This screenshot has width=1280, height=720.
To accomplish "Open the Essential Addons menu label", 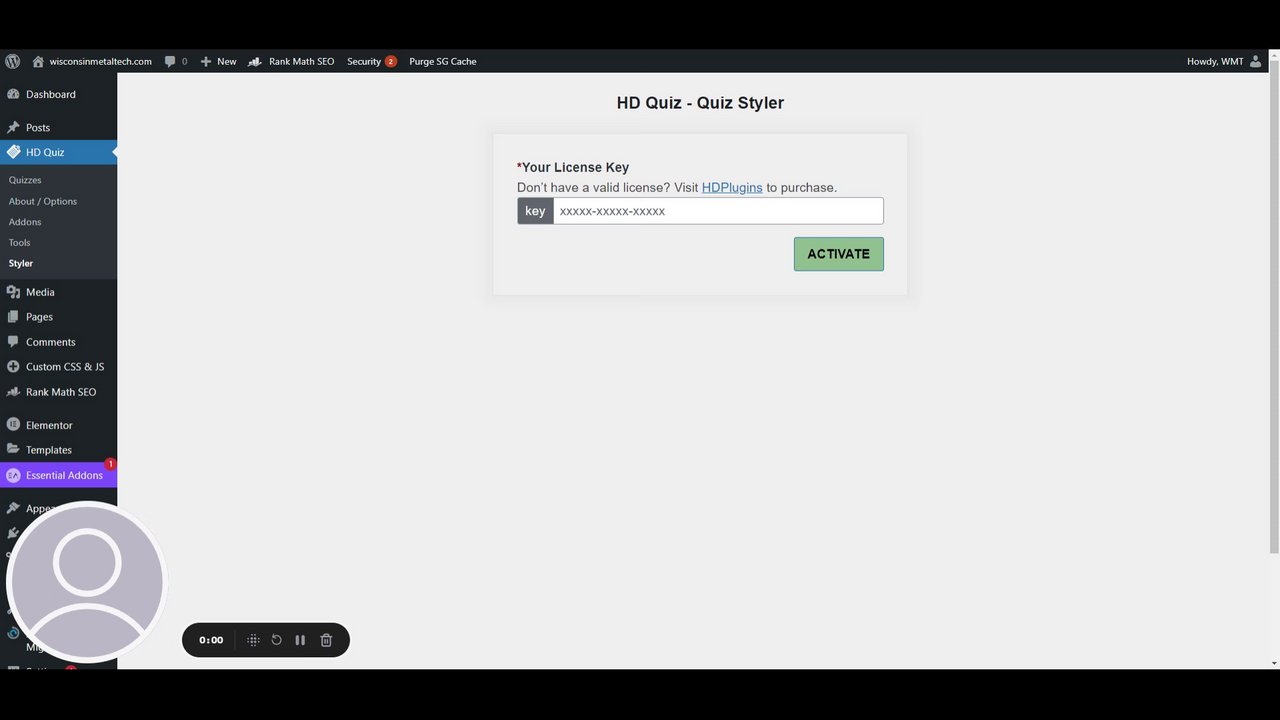I will coord(64,475).
